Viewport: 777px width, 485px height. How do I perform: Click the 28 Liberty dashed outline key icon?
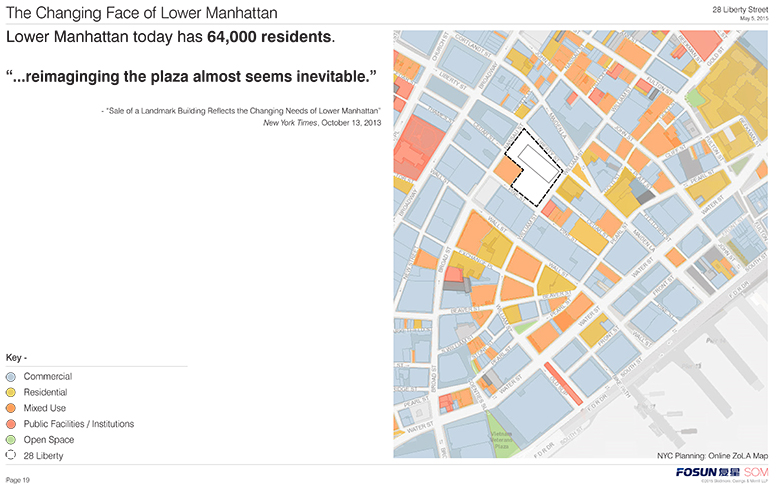[x=11, y=455]
